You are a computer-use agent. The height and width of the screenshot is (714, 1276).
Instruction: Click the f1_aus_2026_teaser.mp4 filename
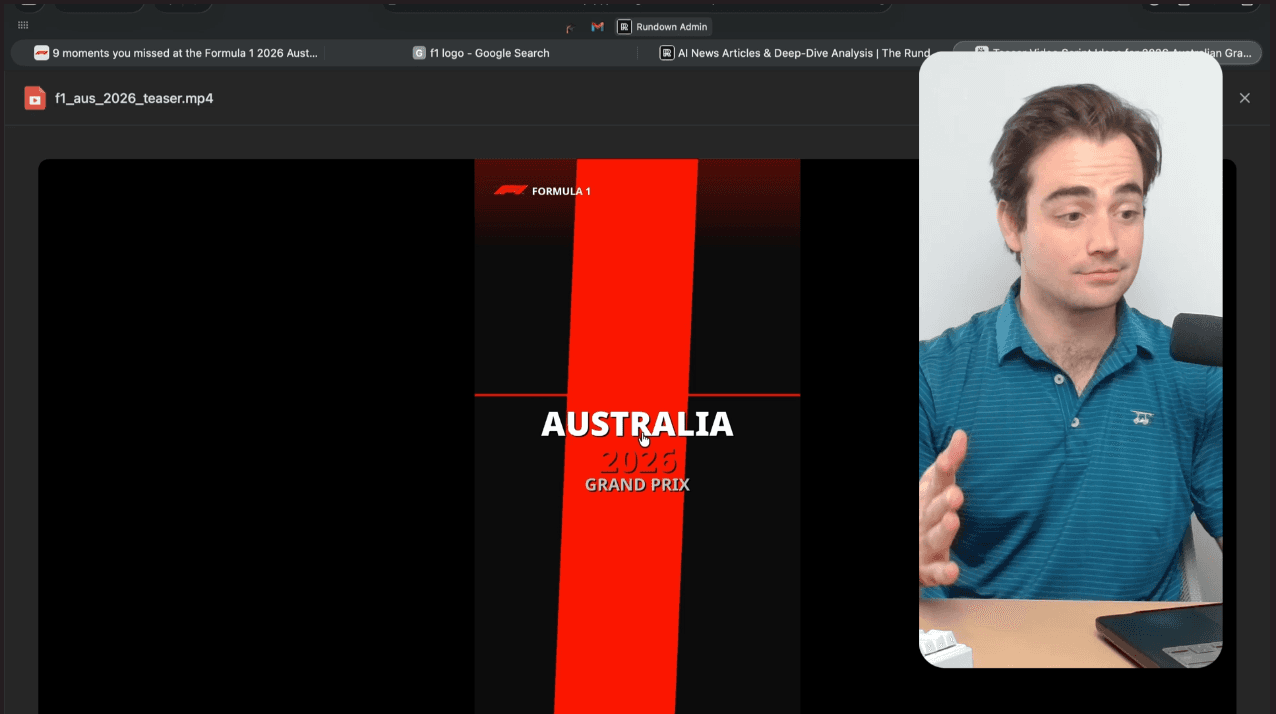133,97
